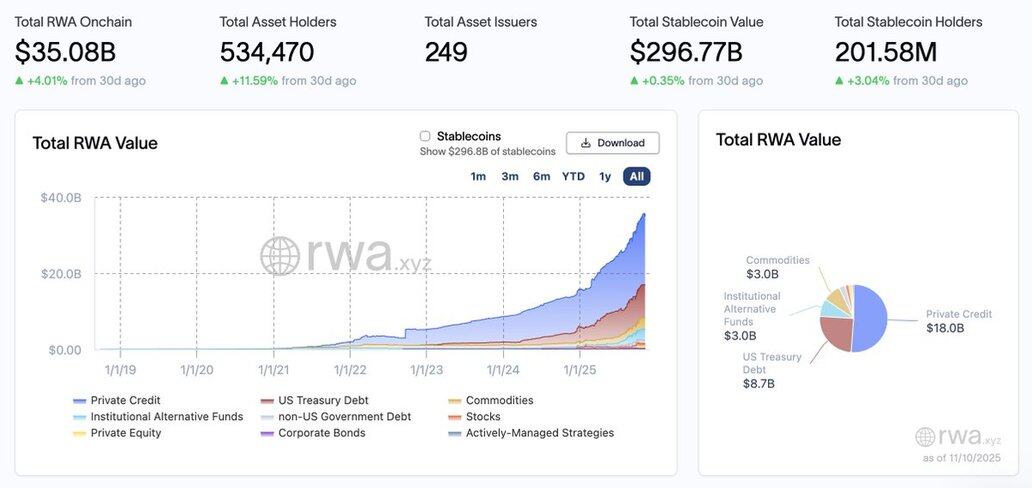1032x488 pixels.
Task: Choose the 6m time range
Action: pyautogui.click(x=541, y=177)
